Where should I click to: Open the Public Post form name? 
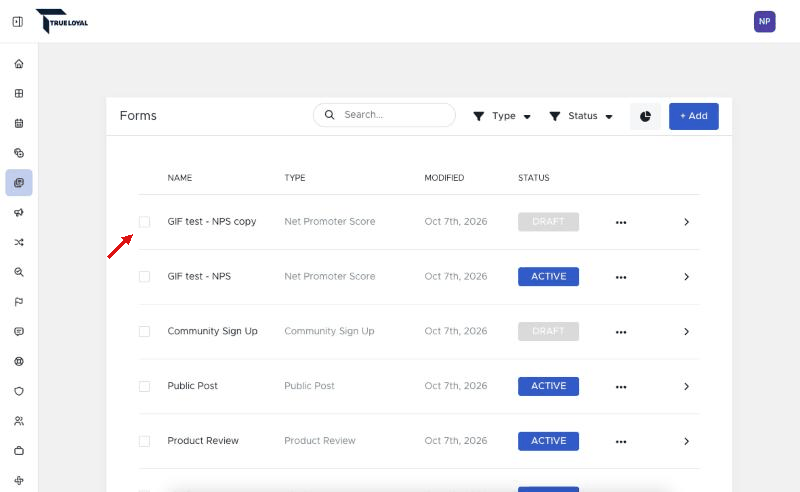(x=192, y=386)
